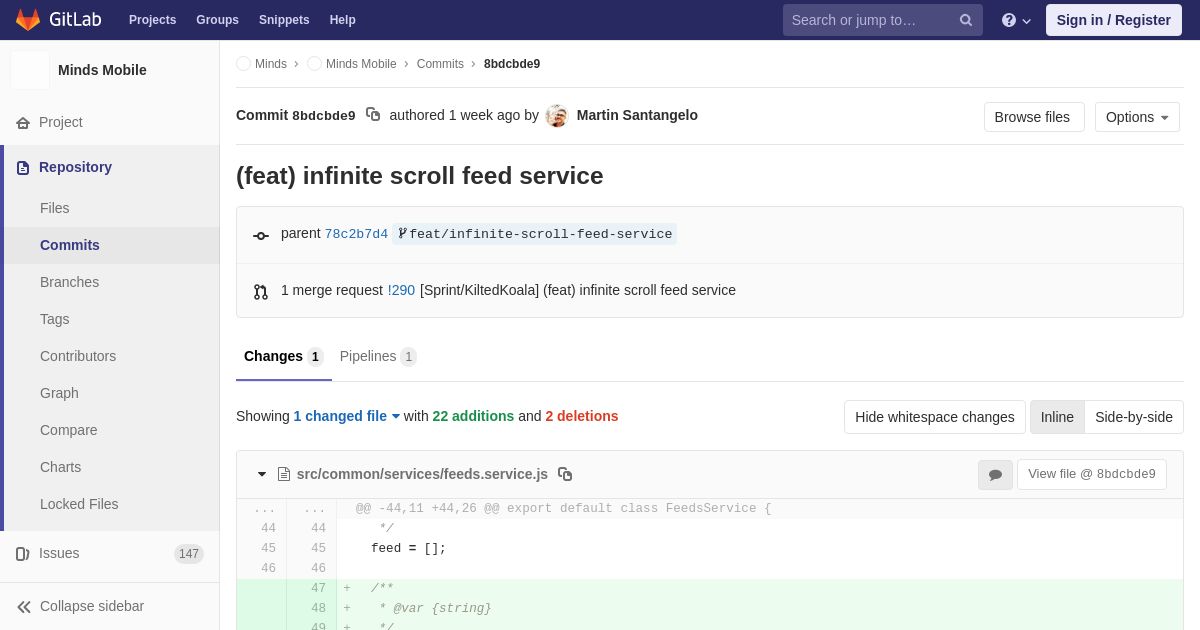Open the Help question mark menu

pyautogui.click(x=1016, y=20)
